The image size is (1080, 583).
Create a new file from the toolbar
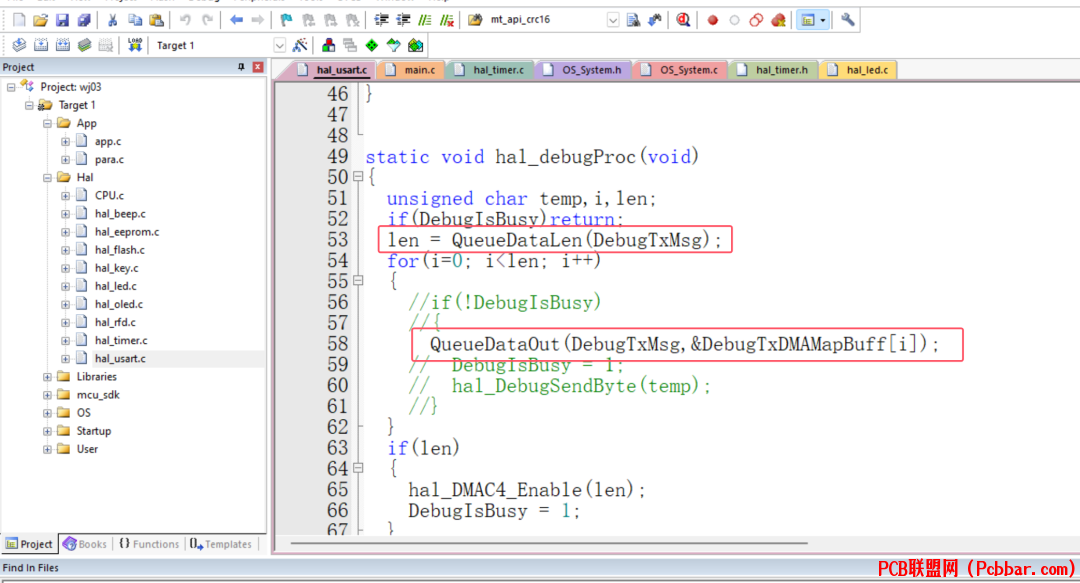point(19,20)
